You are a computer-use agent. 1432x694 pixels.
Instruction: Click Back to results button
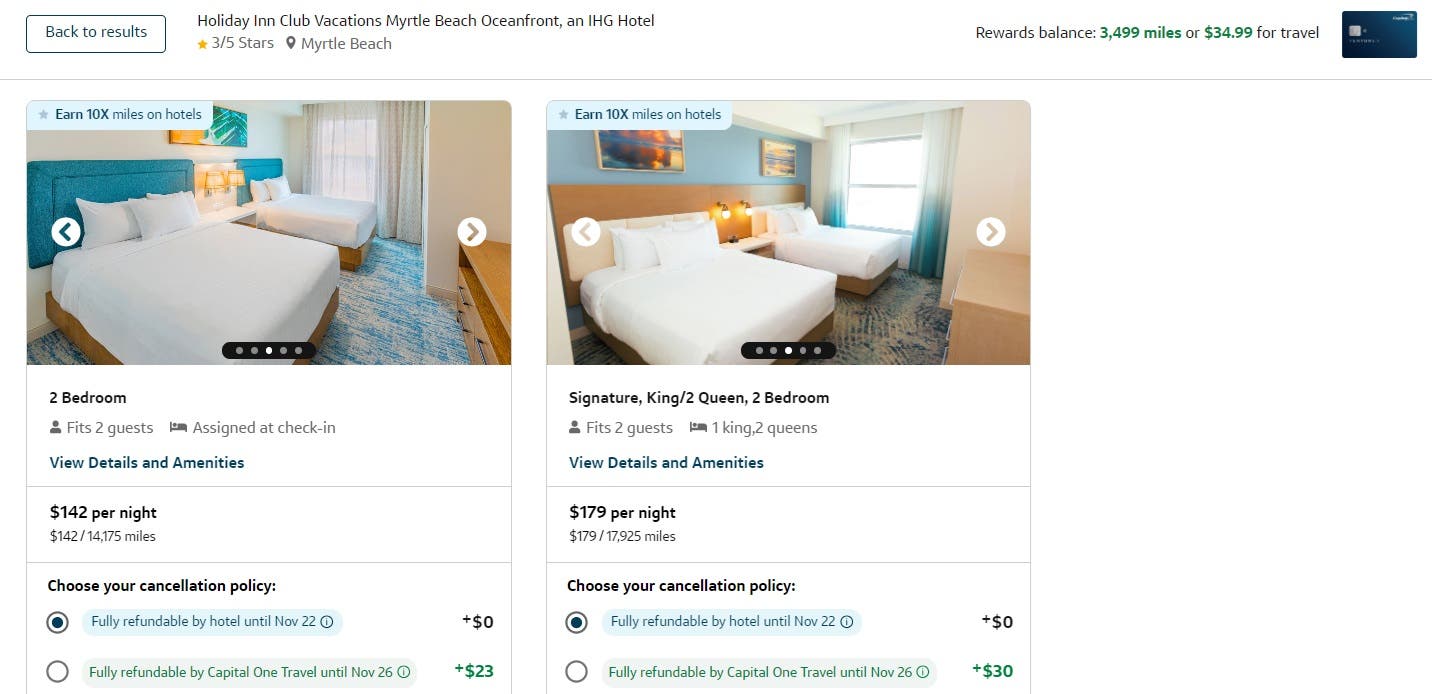96,32
